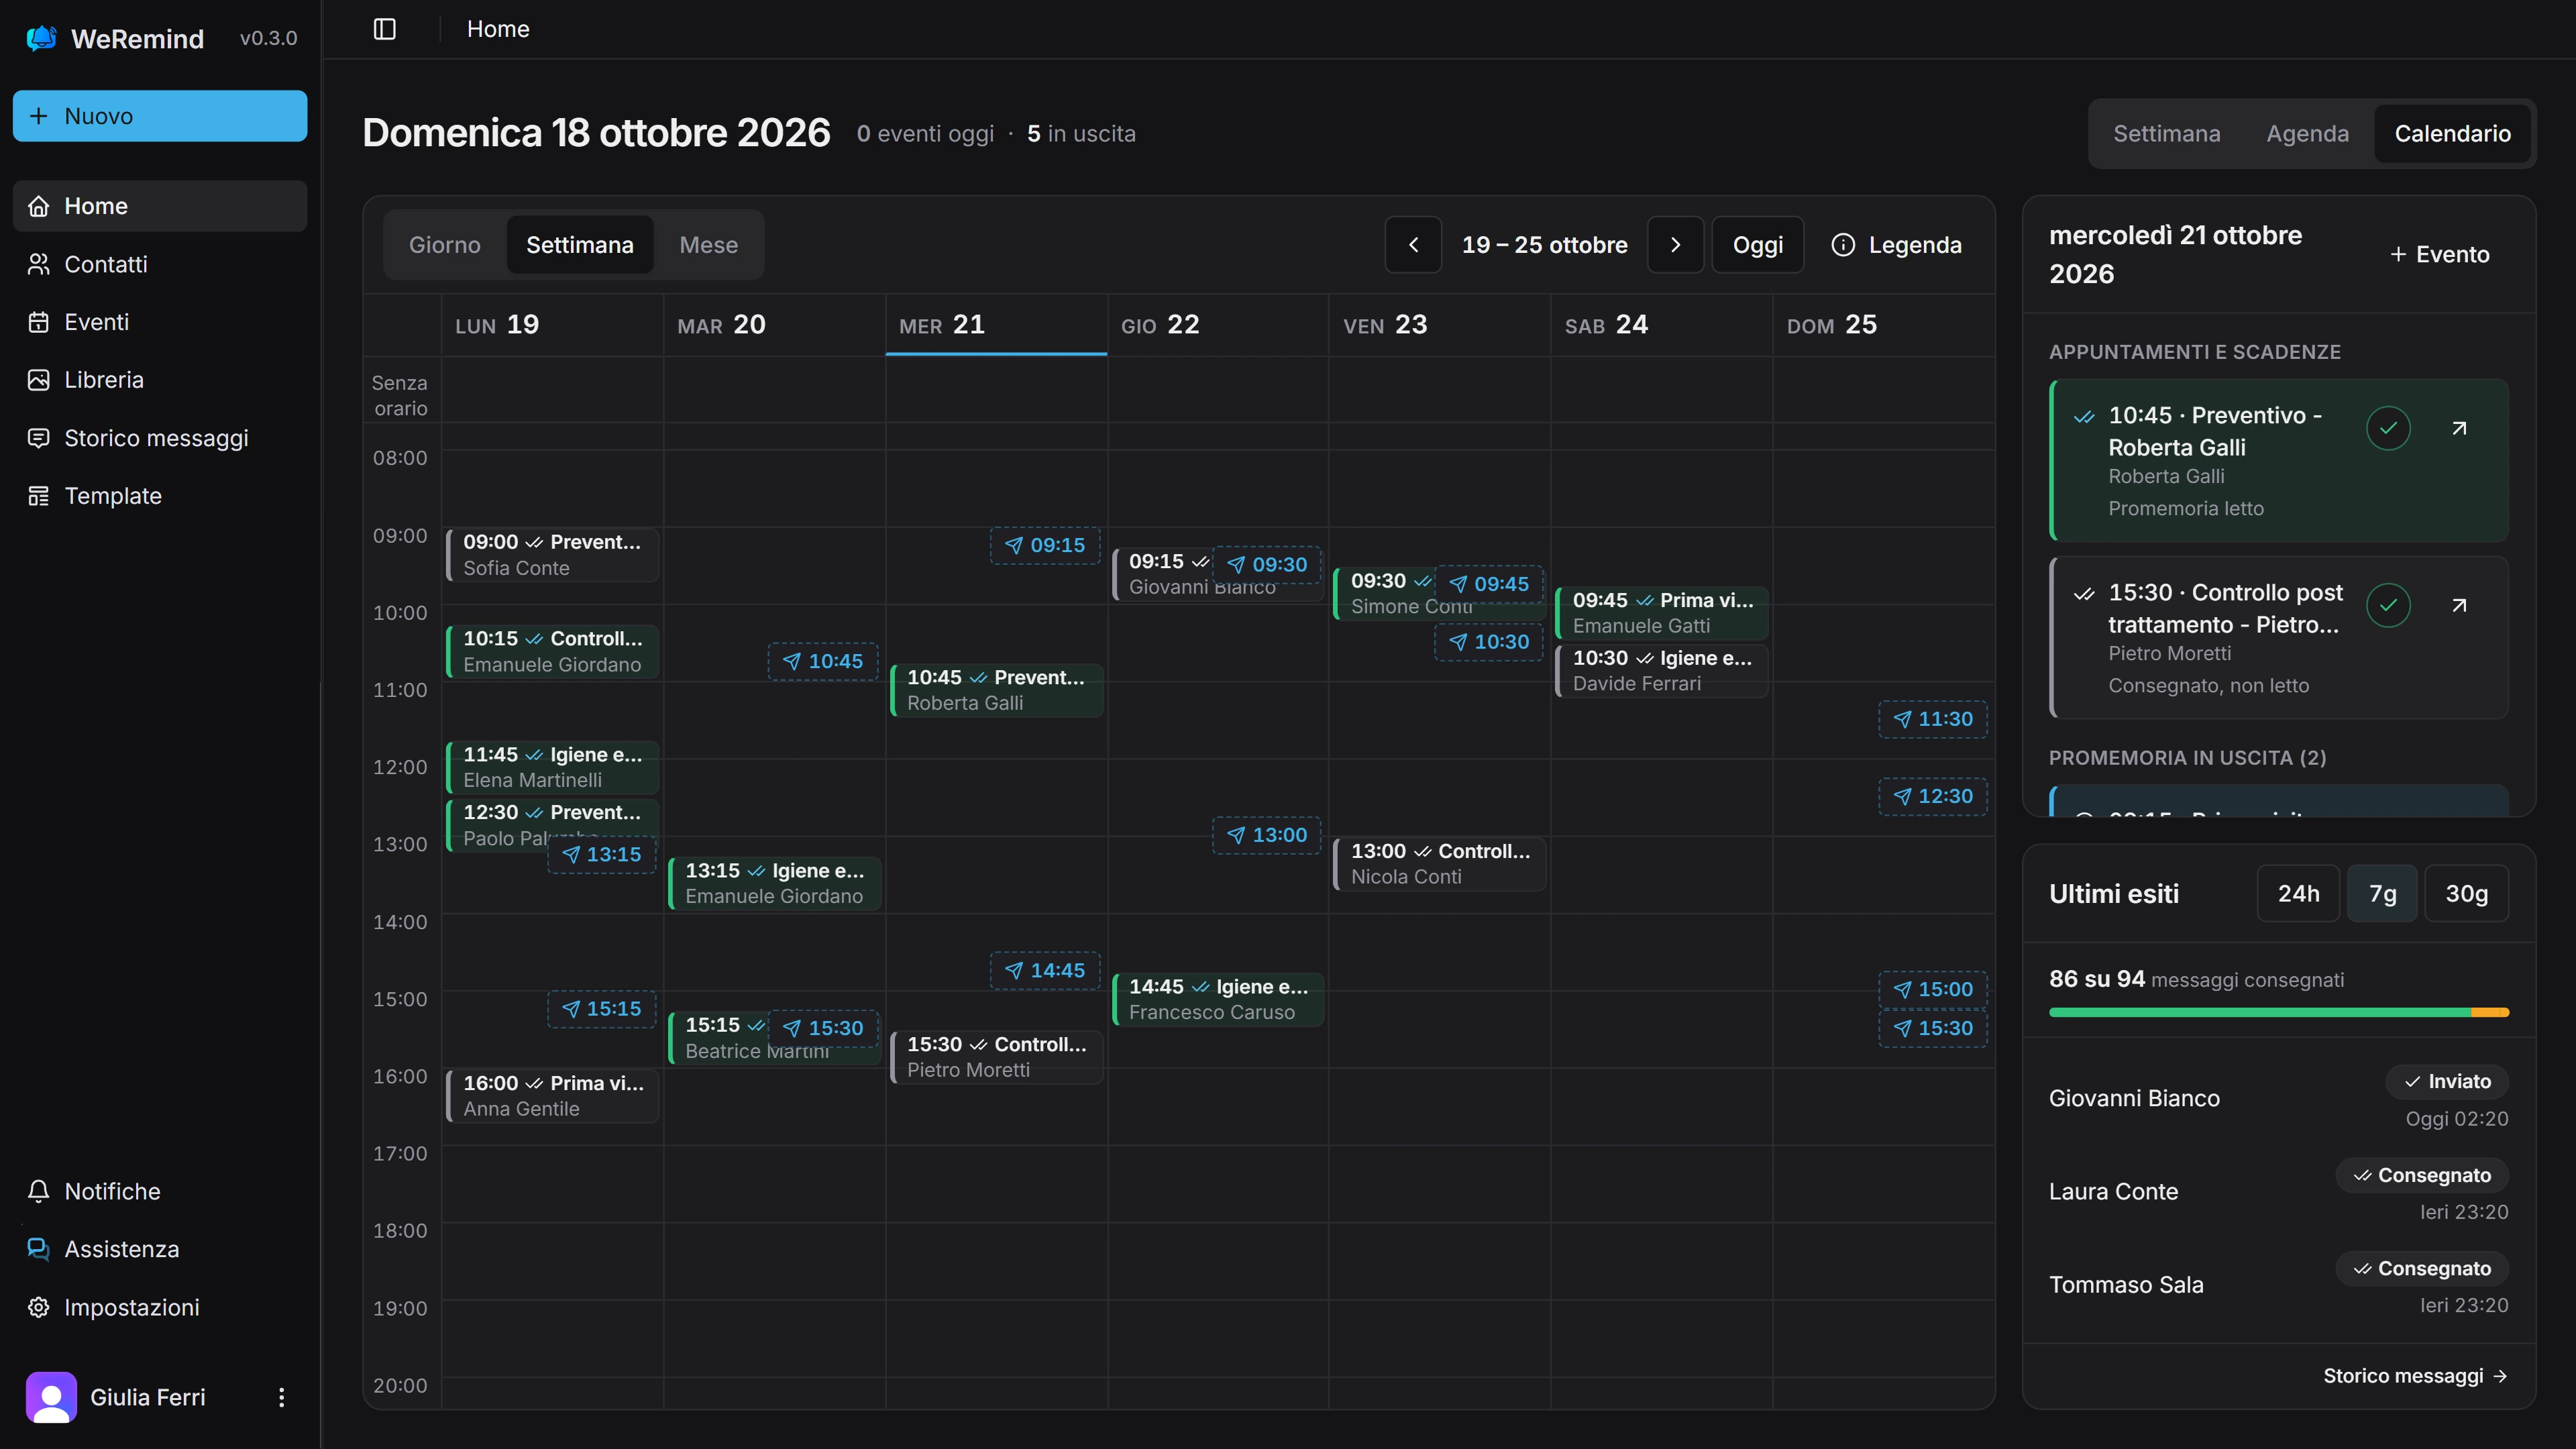Click the delivered messages progress bar
This screenshot has height=1449, width=2576.
pos(2279,1013)
